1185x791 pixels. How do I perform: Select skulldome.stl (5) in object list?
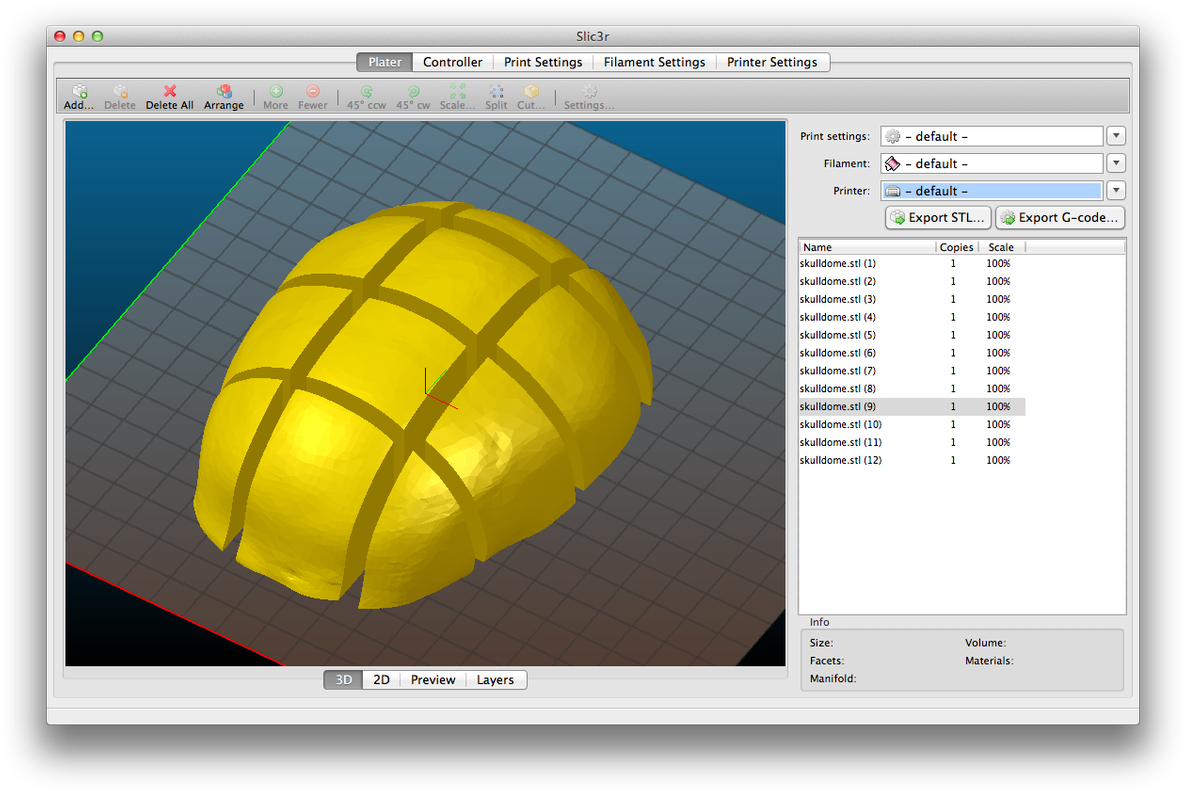pos(838,335)
